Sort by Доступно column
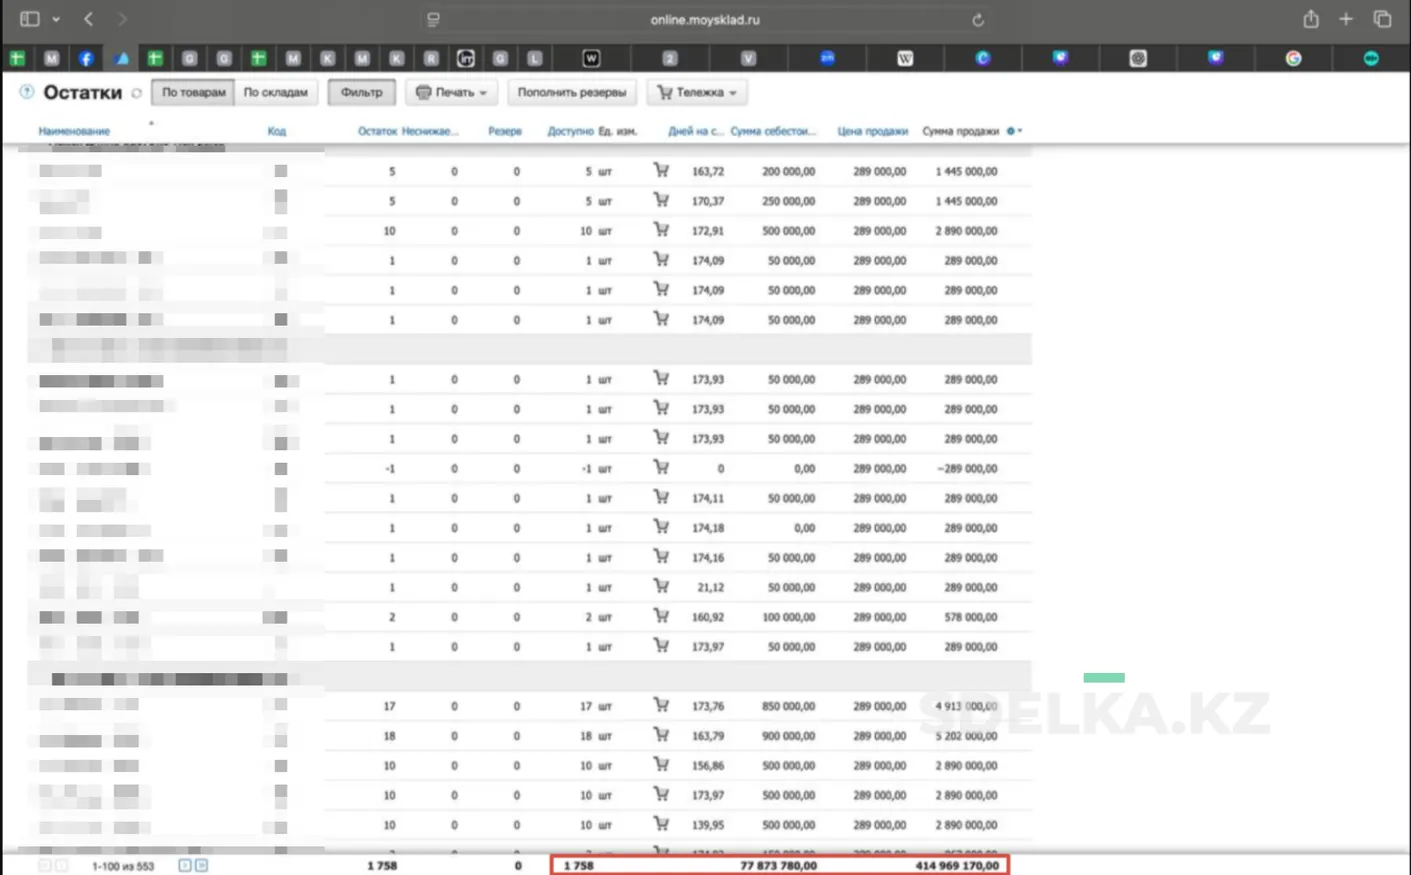Image resolution: width=1411 pixels, height=875 pixels. 570,131
